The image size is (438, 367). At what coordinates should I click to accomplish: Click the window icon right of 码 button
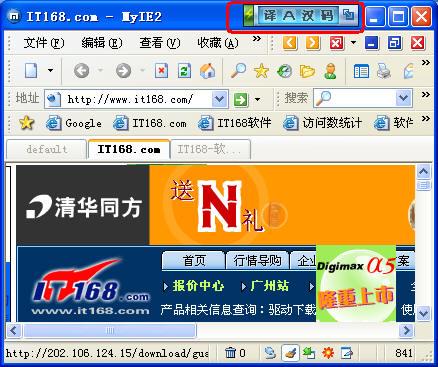348,15
